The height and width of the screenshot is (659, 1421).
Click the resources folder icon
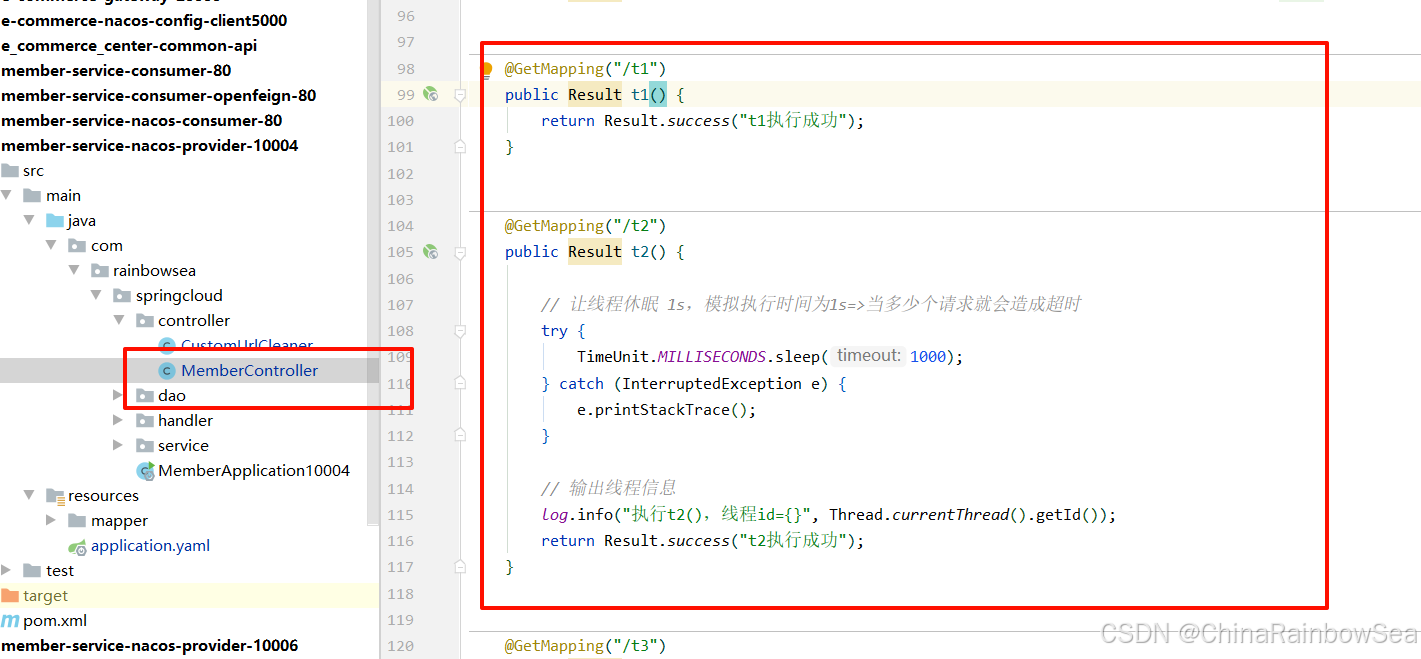click(x=55, y=495)
